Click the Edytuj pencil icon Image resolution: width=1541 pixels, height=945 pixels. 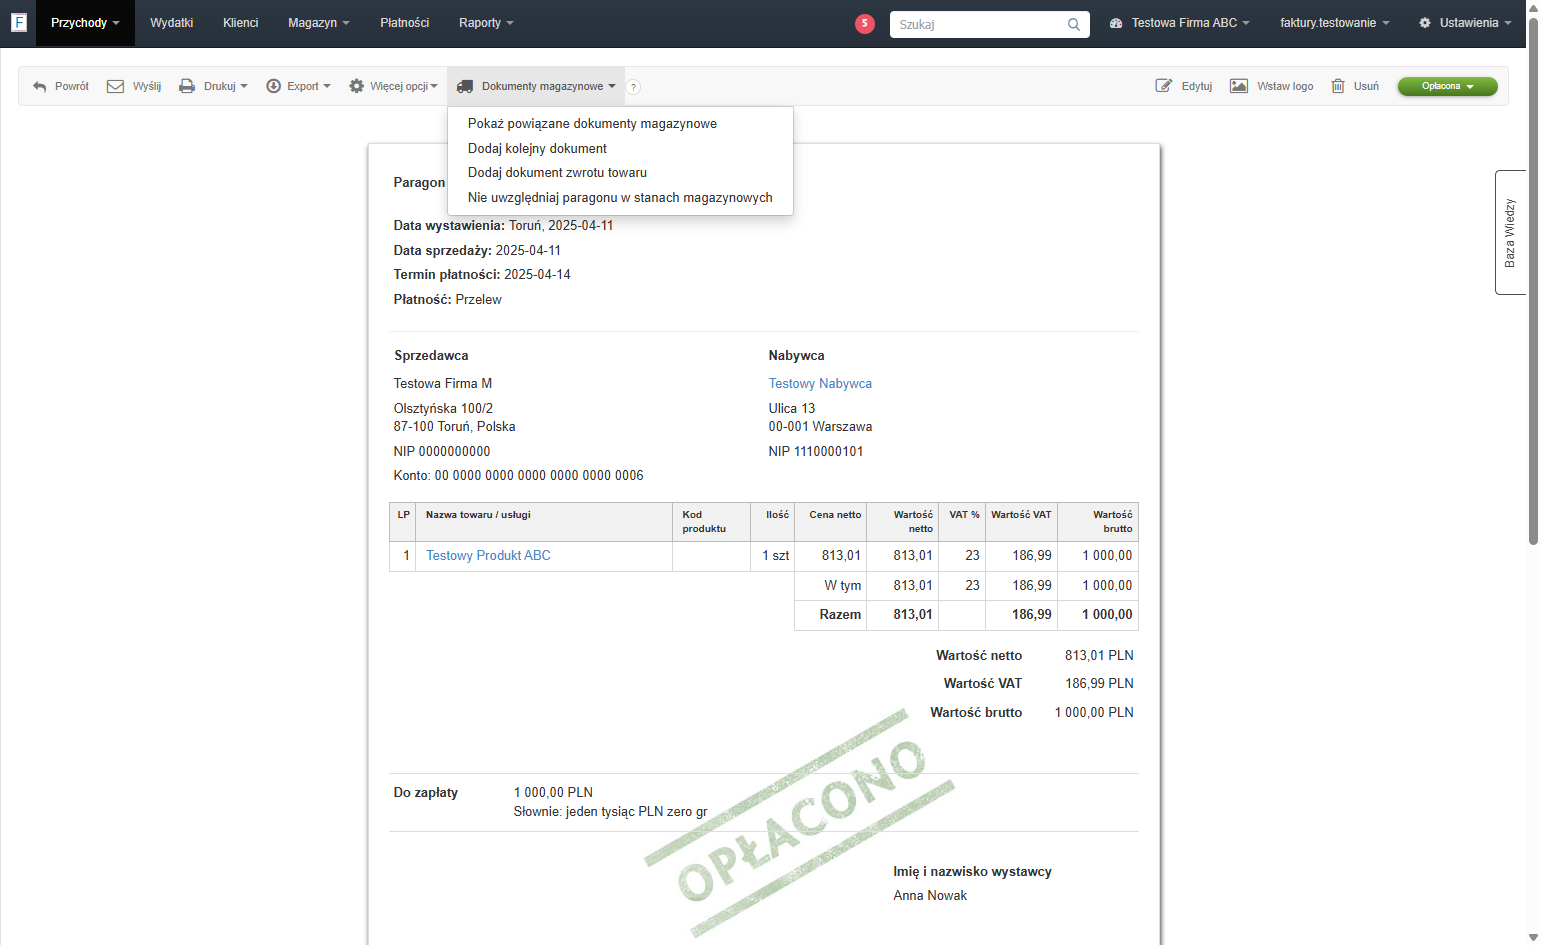pos(1164,86)
